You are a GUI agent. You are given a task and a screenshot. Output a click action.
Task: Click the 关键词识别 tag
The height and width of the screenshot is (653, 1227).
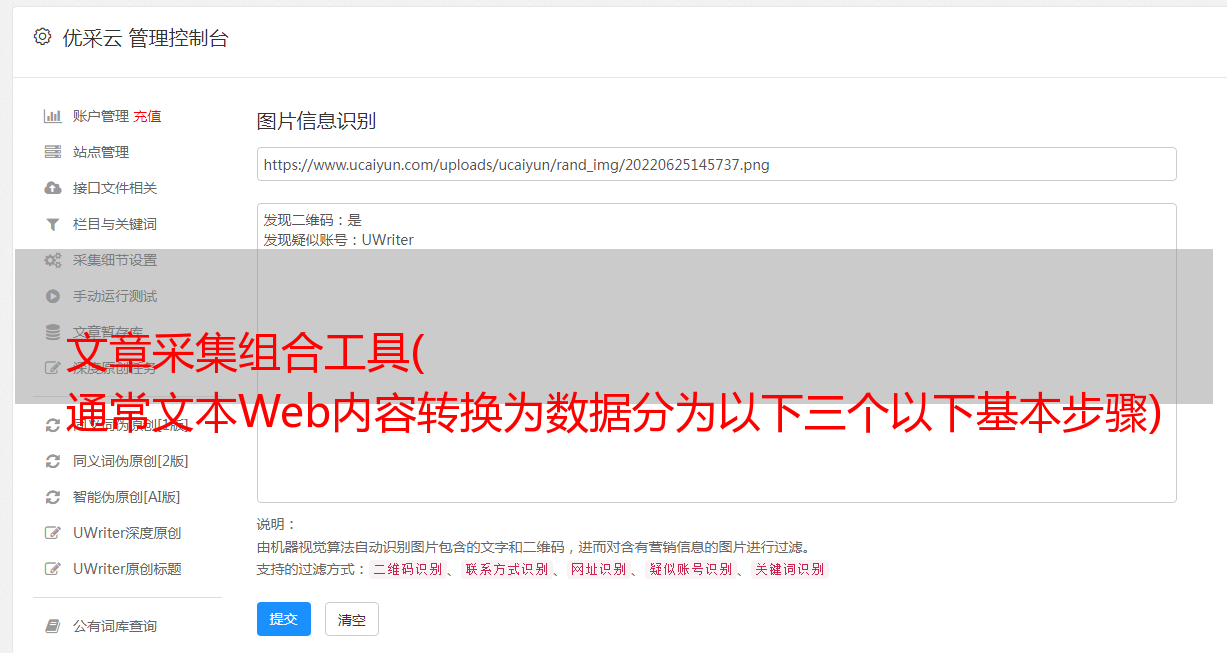pos(789,569)
